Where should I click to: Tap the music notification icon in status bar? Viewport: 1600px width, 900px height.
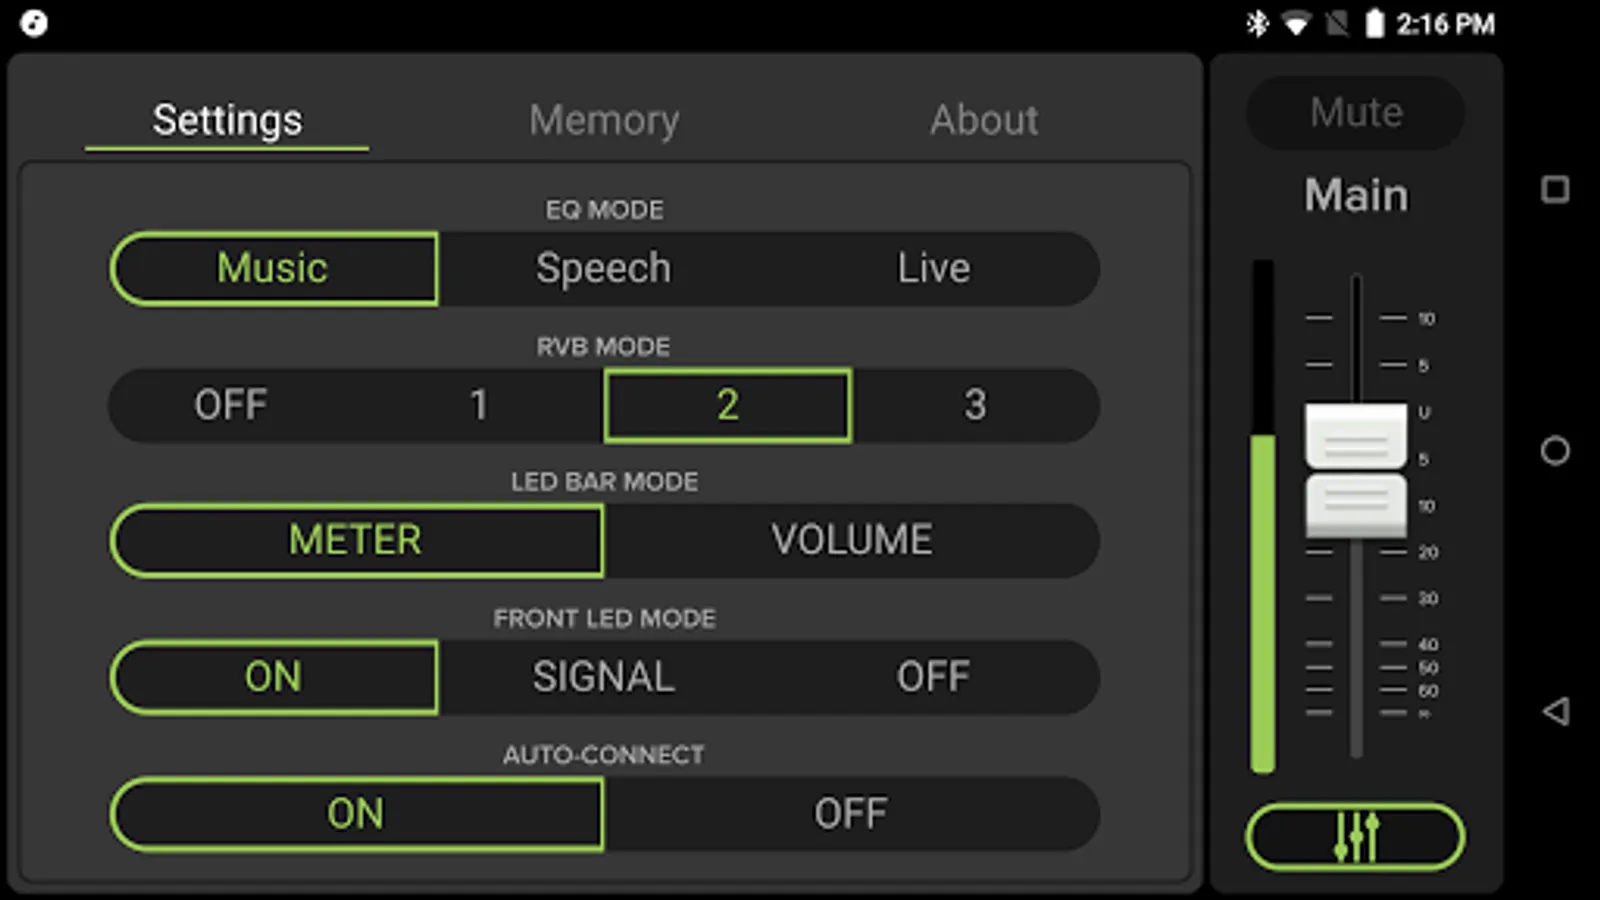tap(34, 23)
